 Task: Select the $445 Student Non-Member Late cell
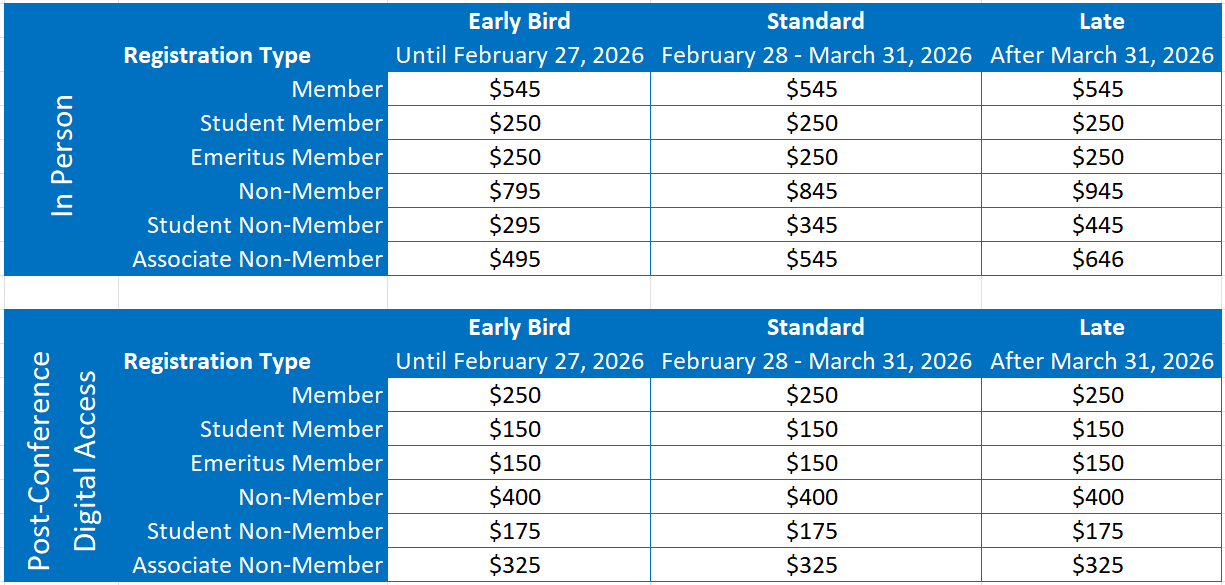pyautogui.click(x=1098, y=225)
